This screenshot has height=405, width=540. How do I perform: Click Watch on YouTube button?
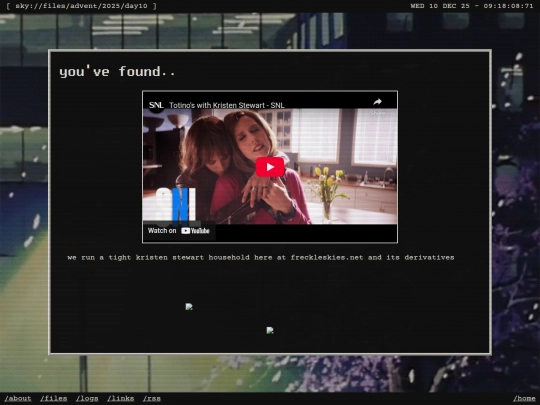[179, 231]
